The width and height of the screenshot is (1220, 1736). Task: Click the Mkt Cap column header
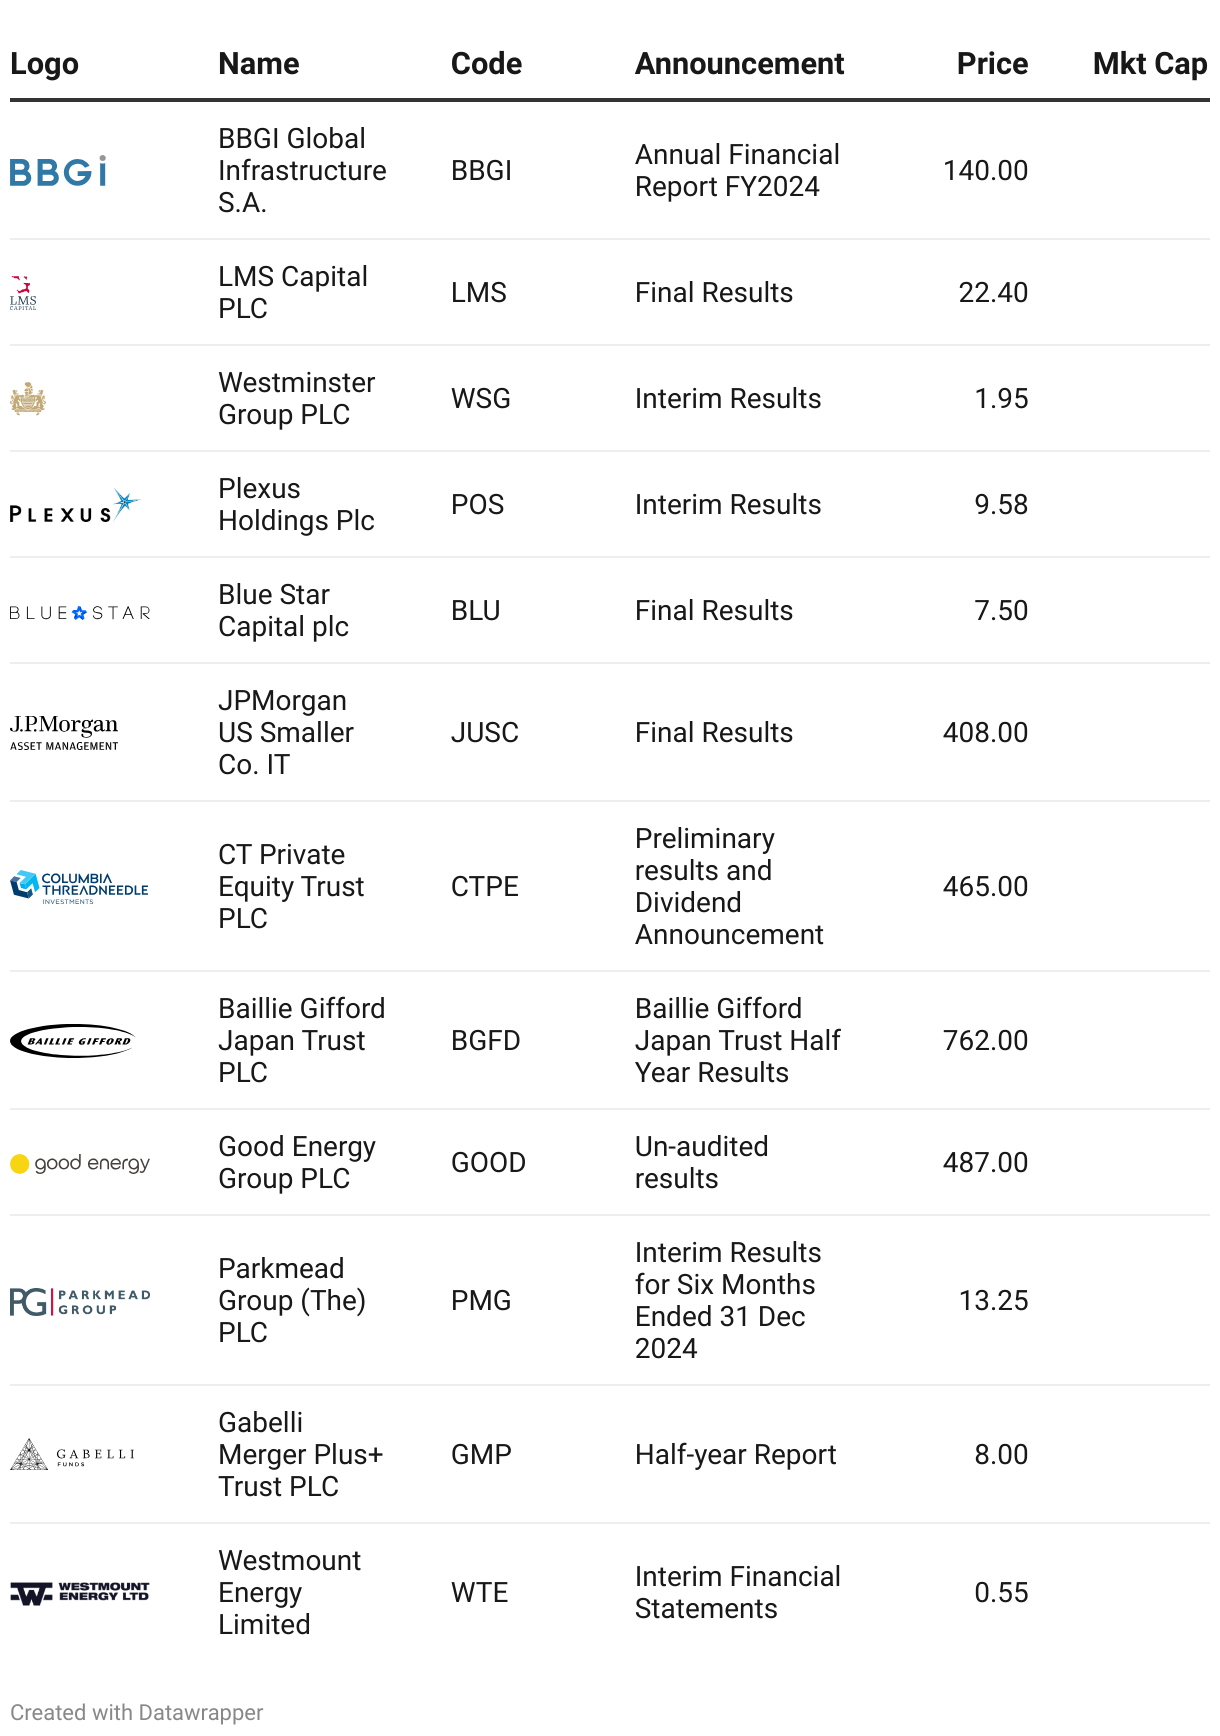point(1149,64)
